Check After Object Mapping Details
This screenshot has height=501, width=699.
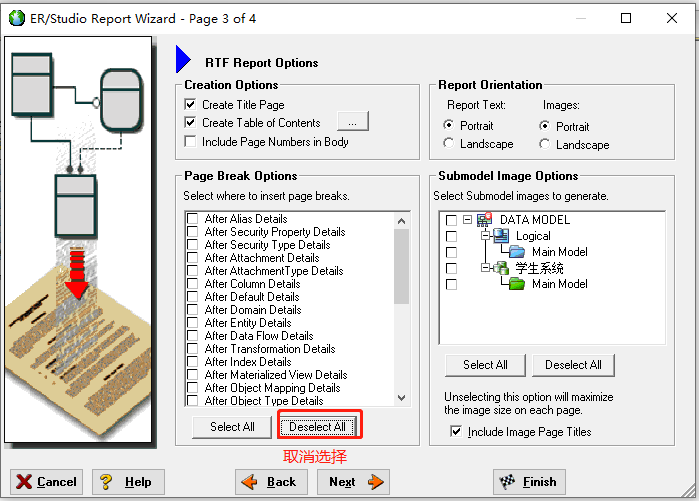click(x=193, y=387)
